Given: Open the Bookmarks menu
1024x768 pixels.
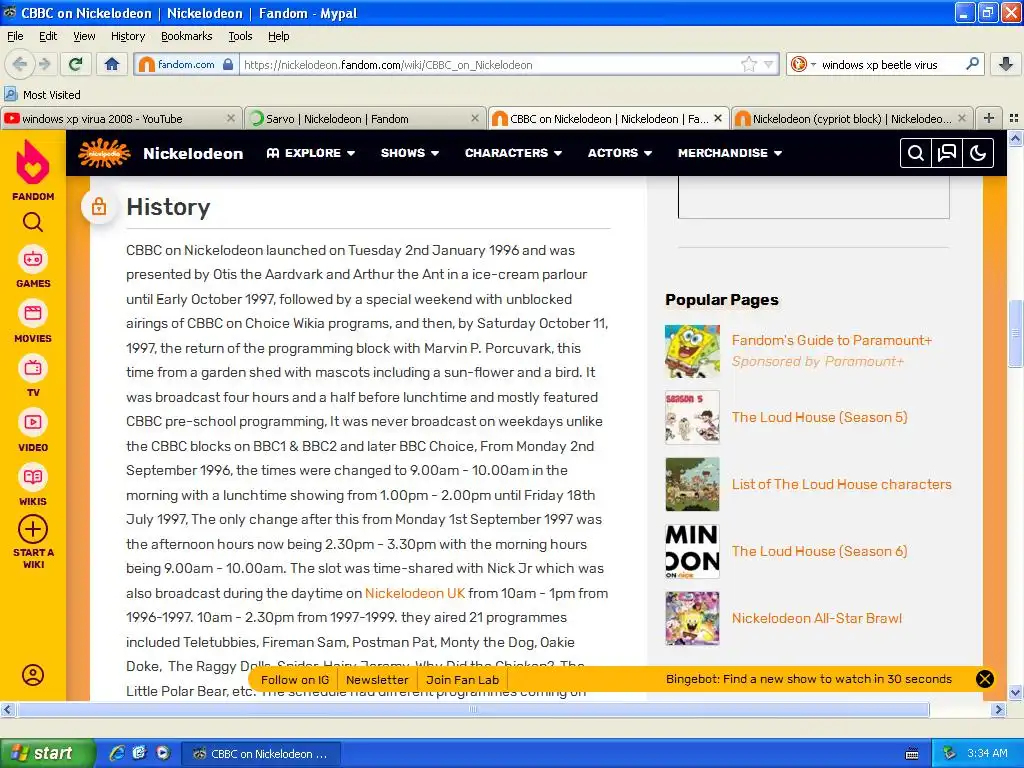Looking at the screenshot, I should coord(186,36).
